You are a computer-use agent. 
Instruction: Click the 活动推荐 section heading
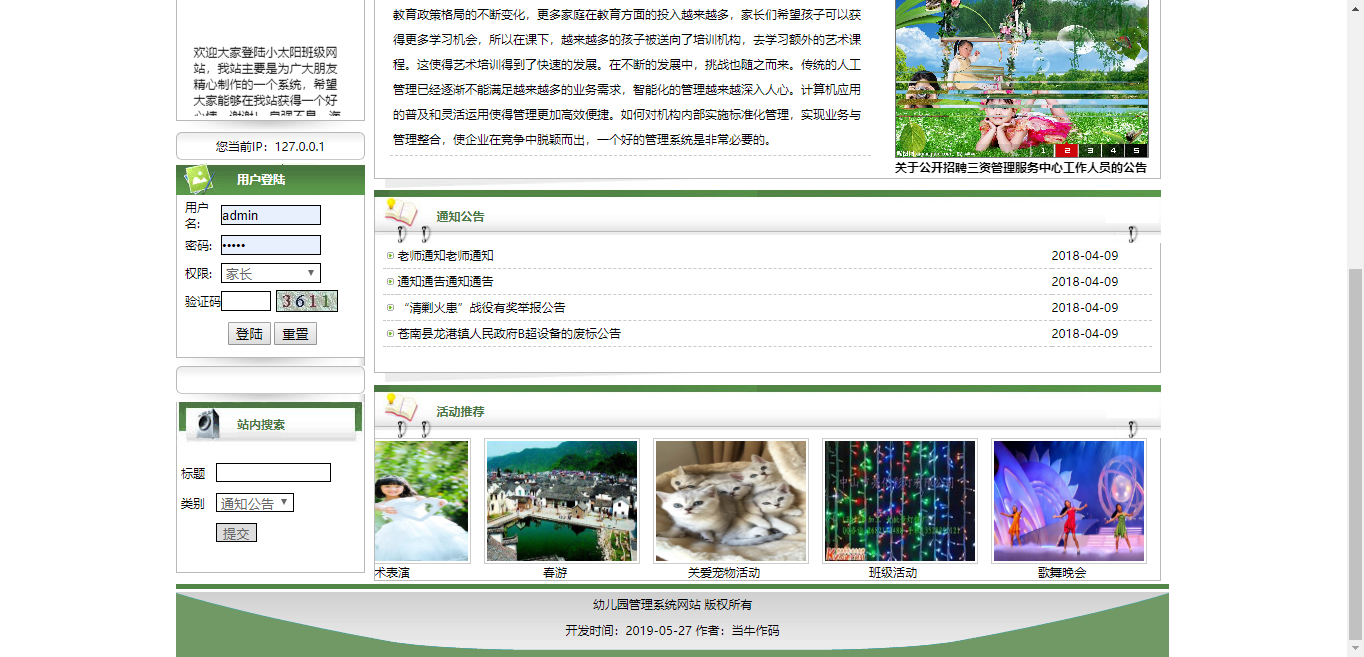[460, 412]
